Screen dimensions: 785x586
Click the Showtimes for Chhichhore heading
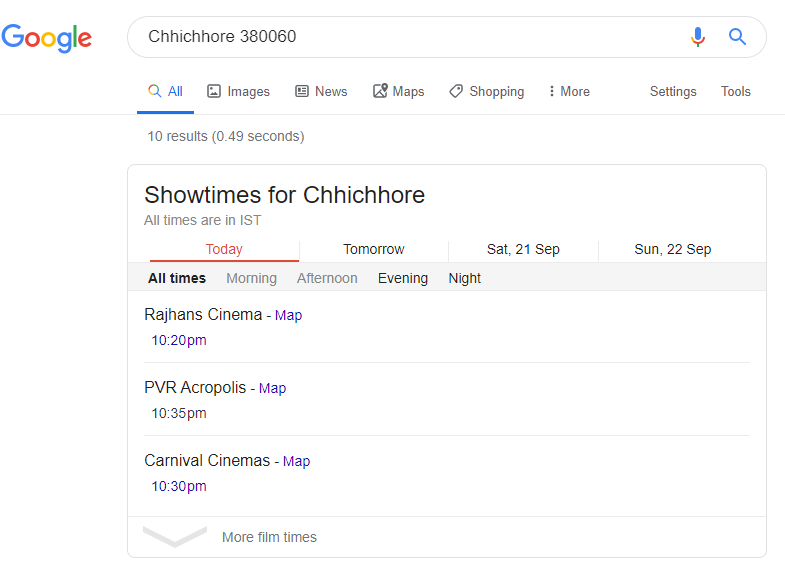pos(284,195)
